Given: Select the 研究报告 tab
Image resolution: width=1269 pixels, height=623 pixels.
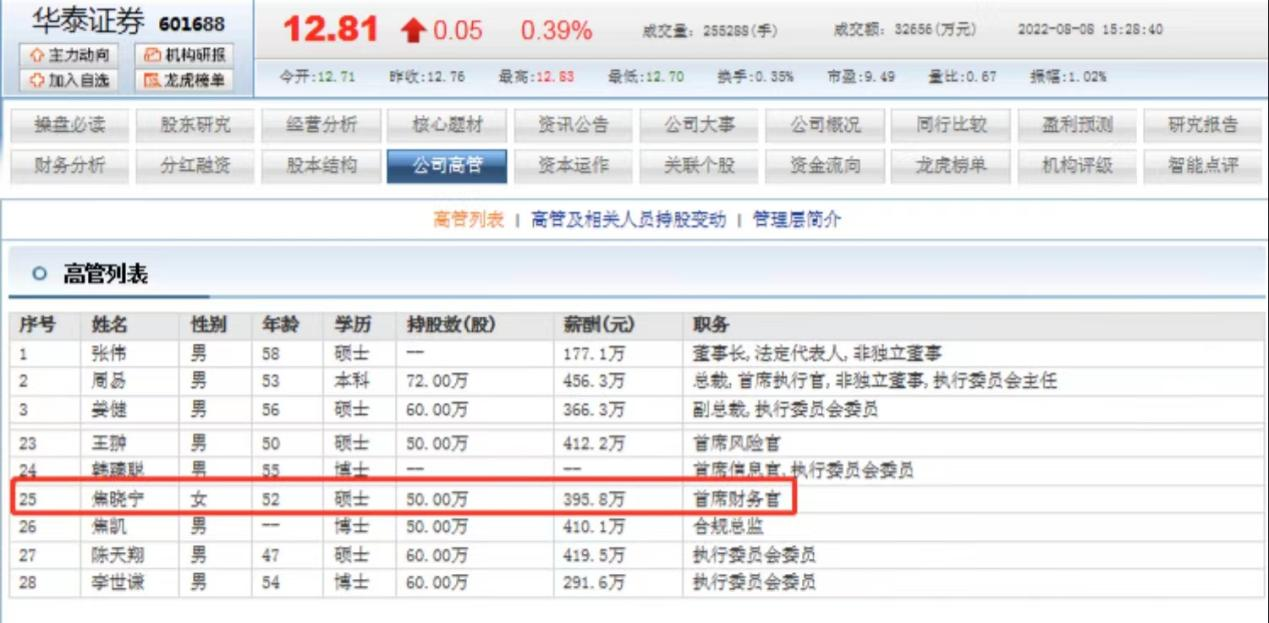Looking at the screenshot, I should pyautogui.click(x=1202, y=125).
